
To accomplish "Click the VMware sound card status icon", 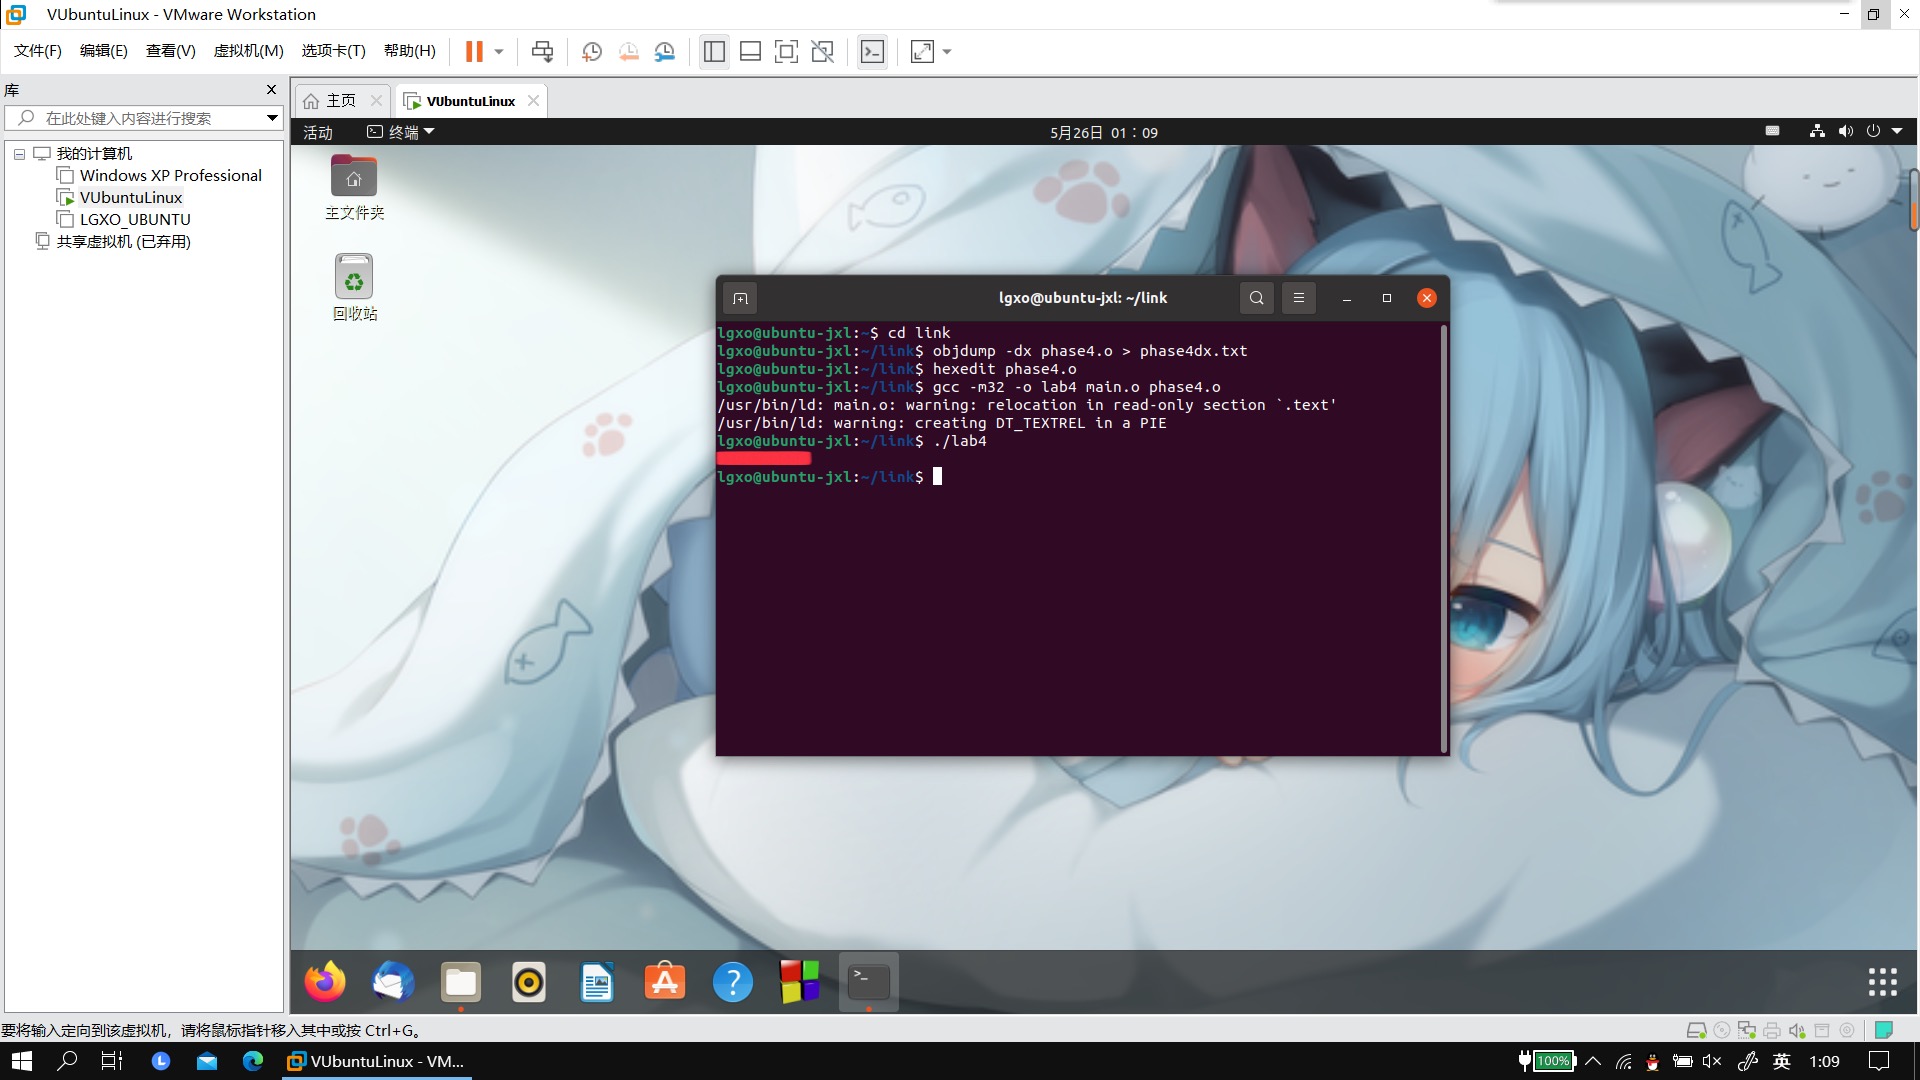I will [1797, 1030].
